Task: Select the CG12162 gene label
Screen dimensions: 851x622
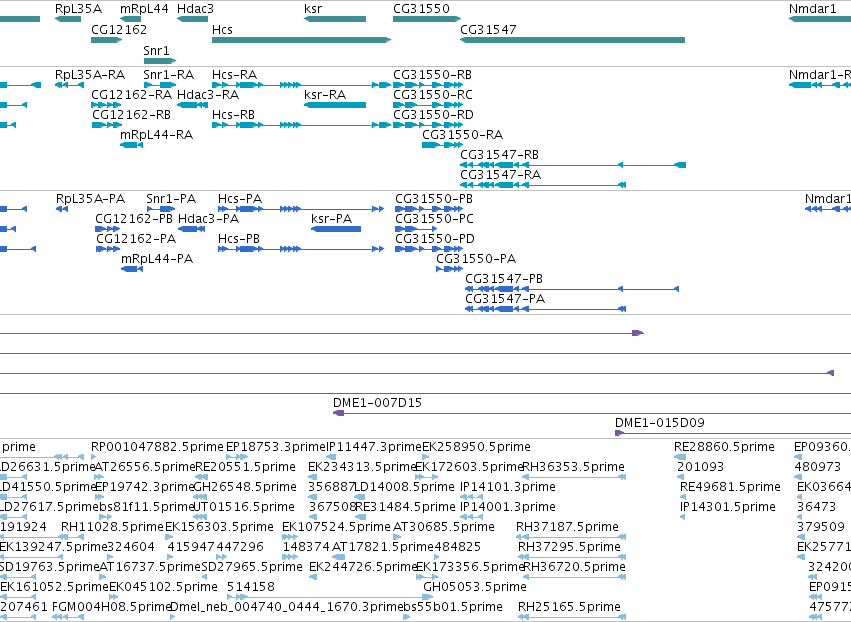Action: (x=119, y=29)
